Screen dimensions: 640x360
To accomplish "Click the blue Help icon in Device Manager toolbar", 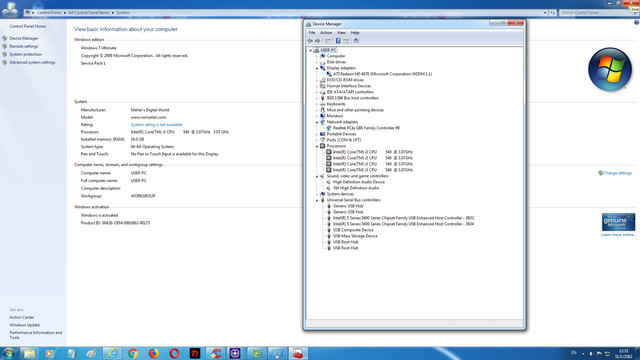I will pos(338,41).
